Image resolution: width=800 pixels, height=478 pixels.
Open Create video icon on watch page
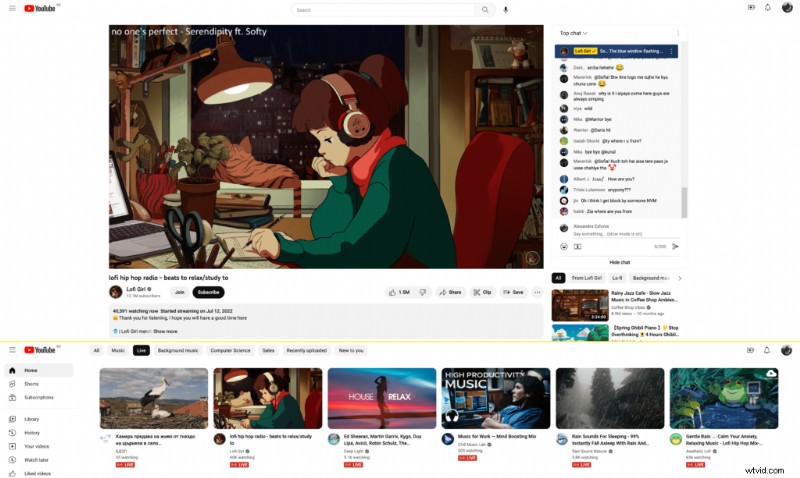(751, 8)
